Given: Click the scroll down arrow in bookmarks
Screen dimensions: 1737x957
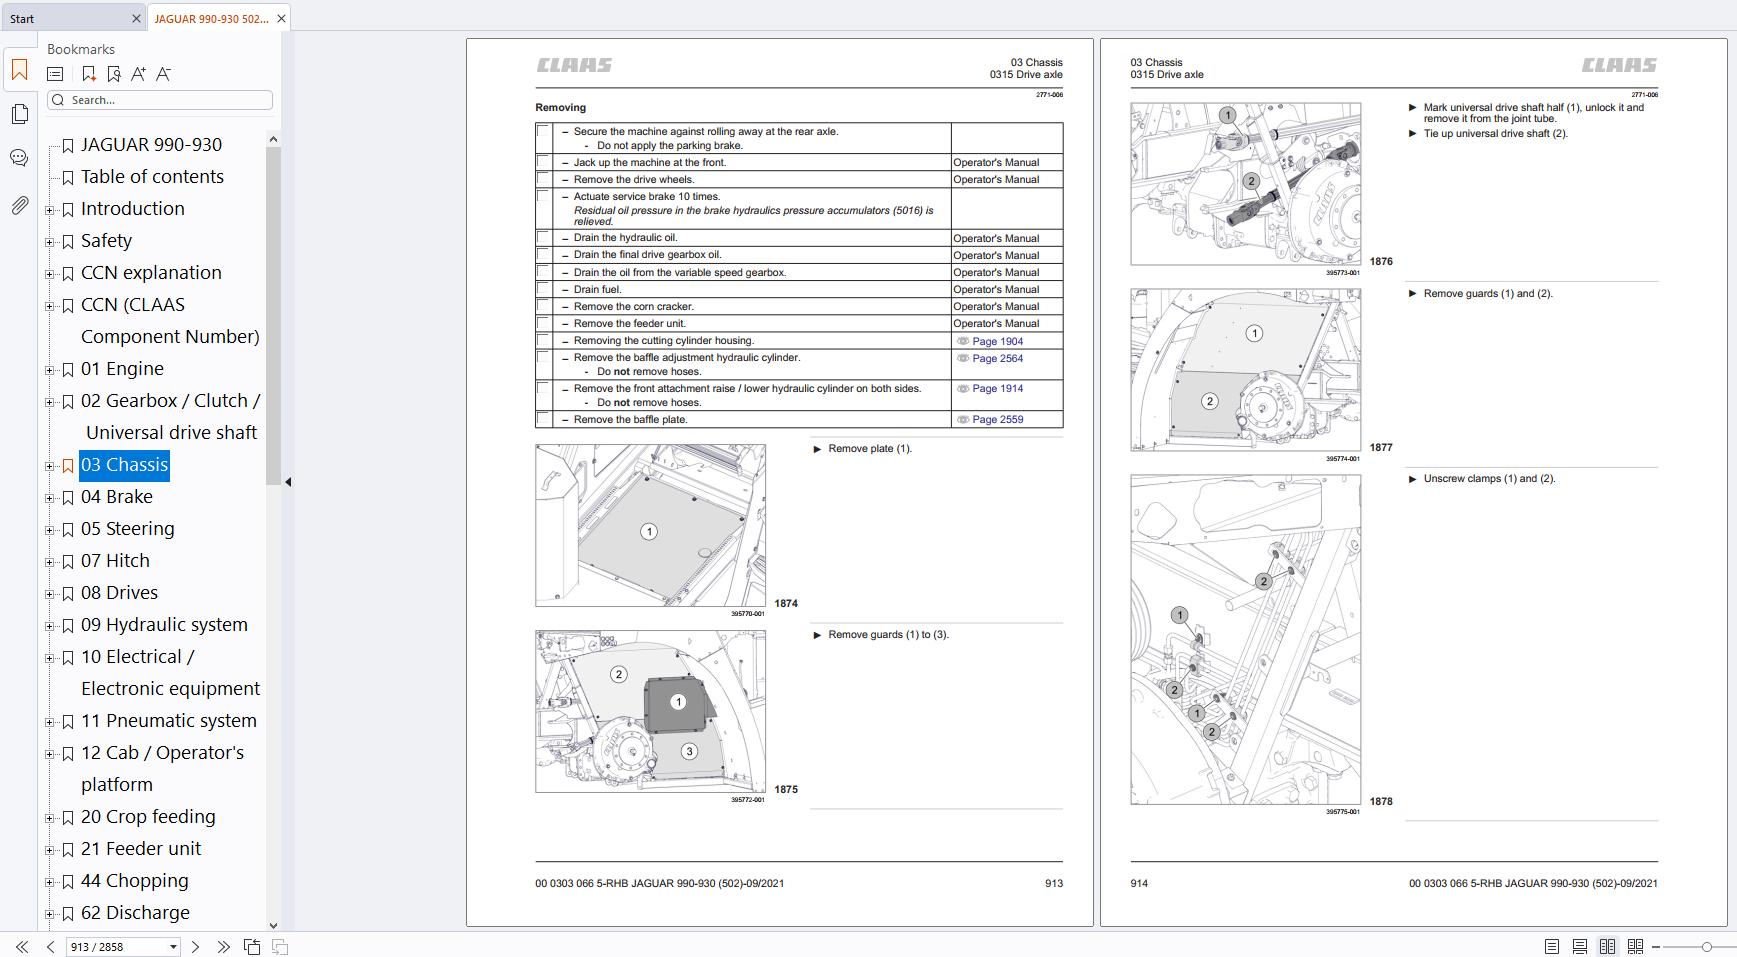Looking at the screenshot, I should (x=274, y=925).
